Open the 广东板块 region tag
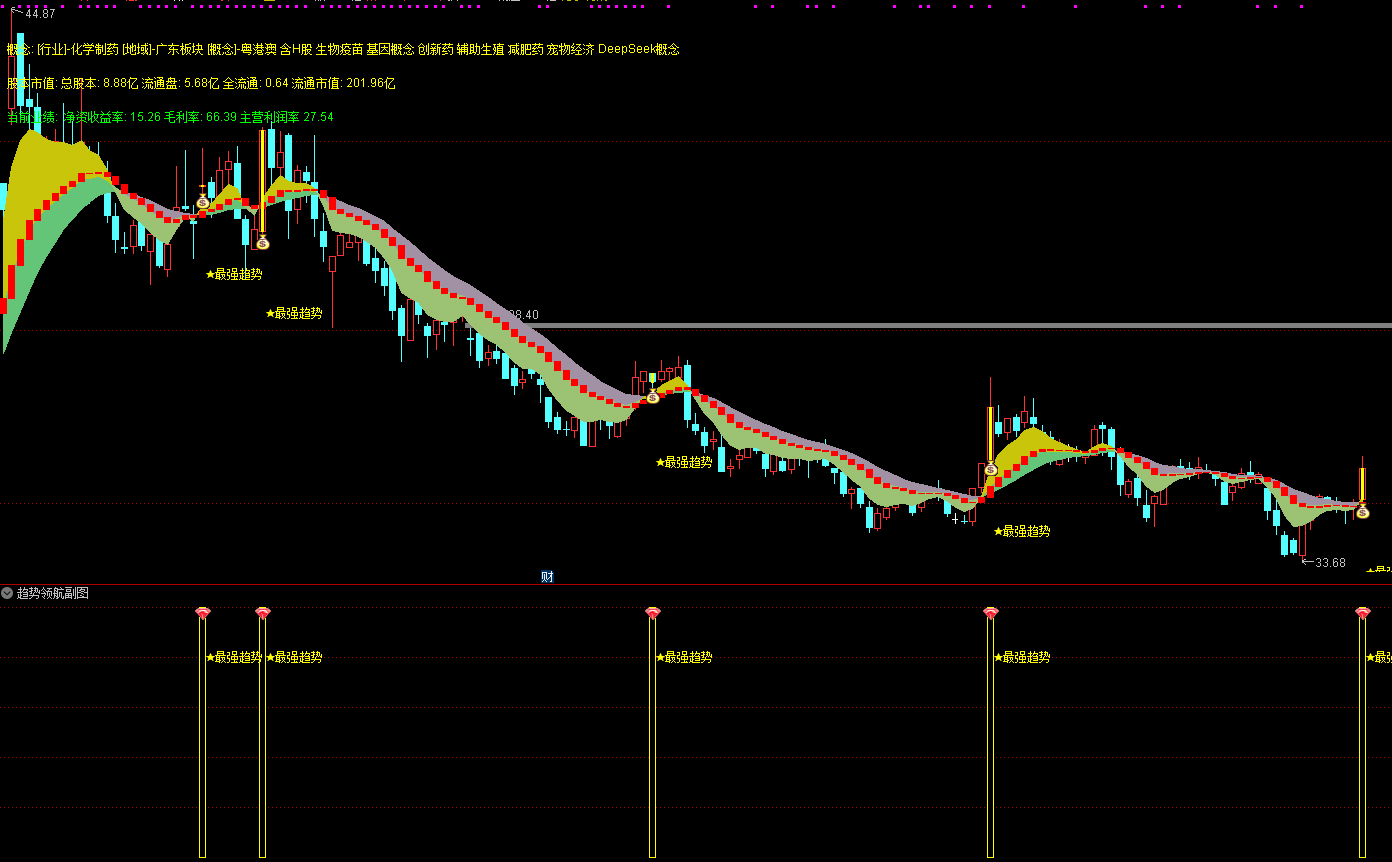The image size is (1392, 862). (180, 49)
